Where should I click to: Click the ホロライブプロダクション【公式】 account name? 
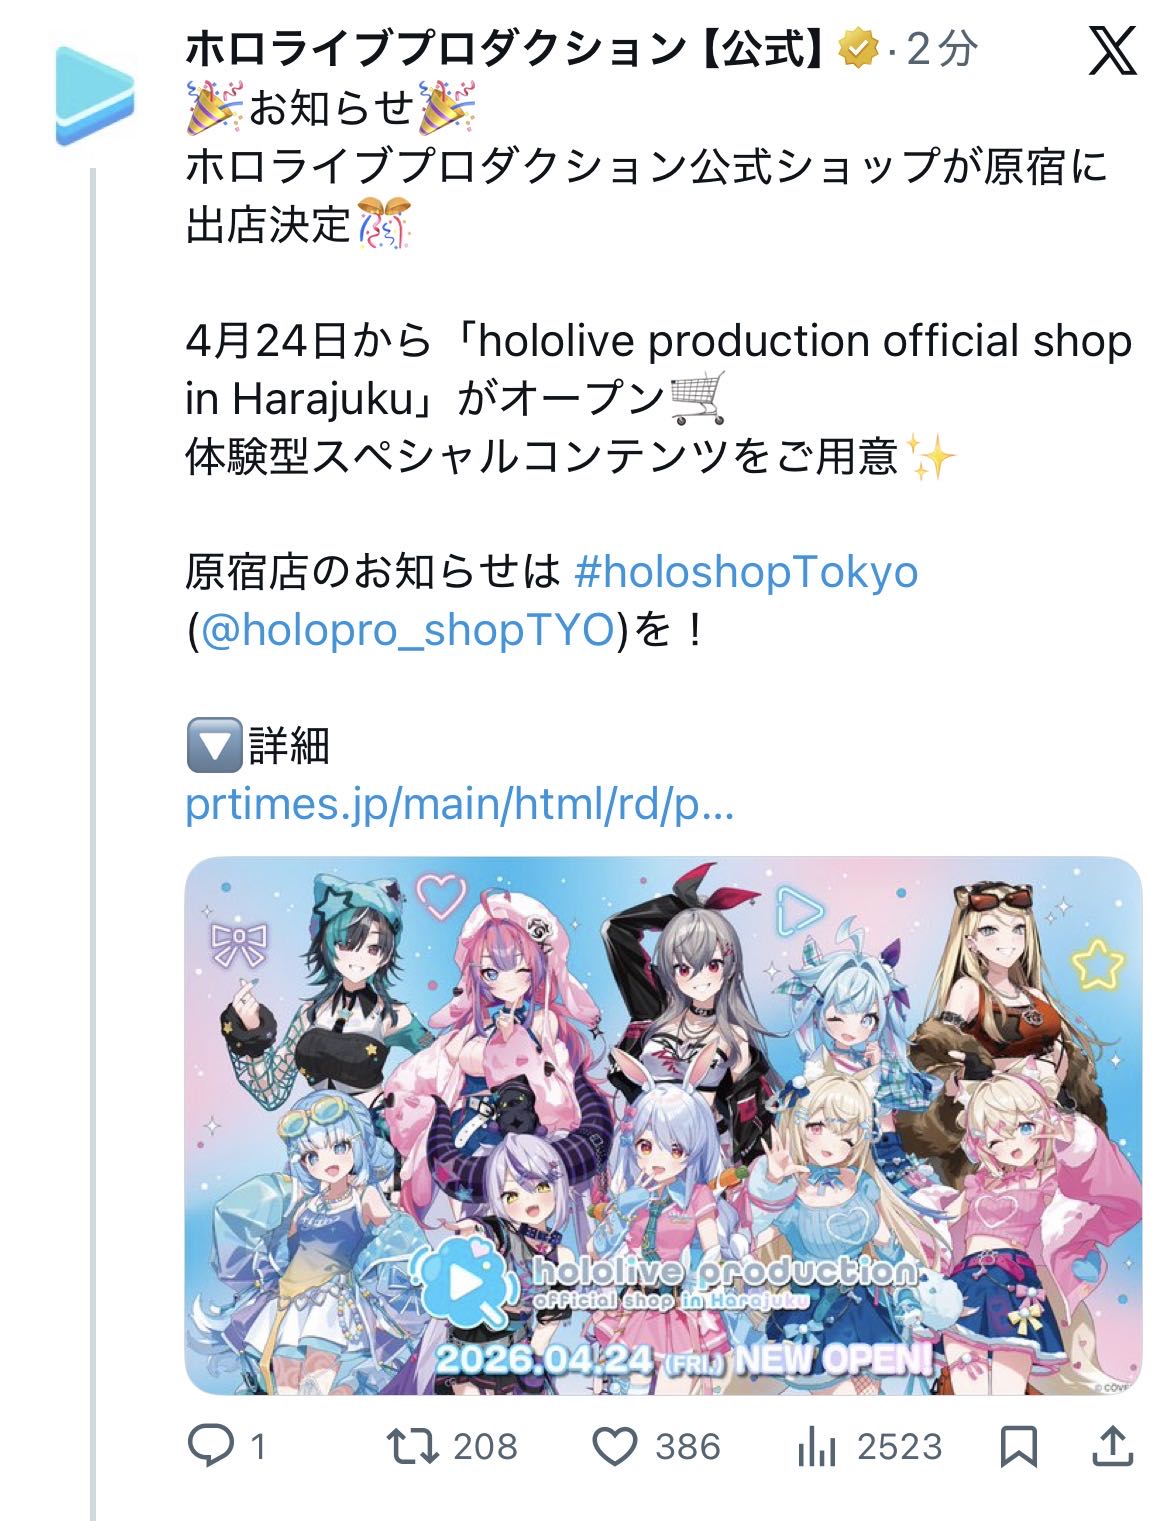pos(505,48)
